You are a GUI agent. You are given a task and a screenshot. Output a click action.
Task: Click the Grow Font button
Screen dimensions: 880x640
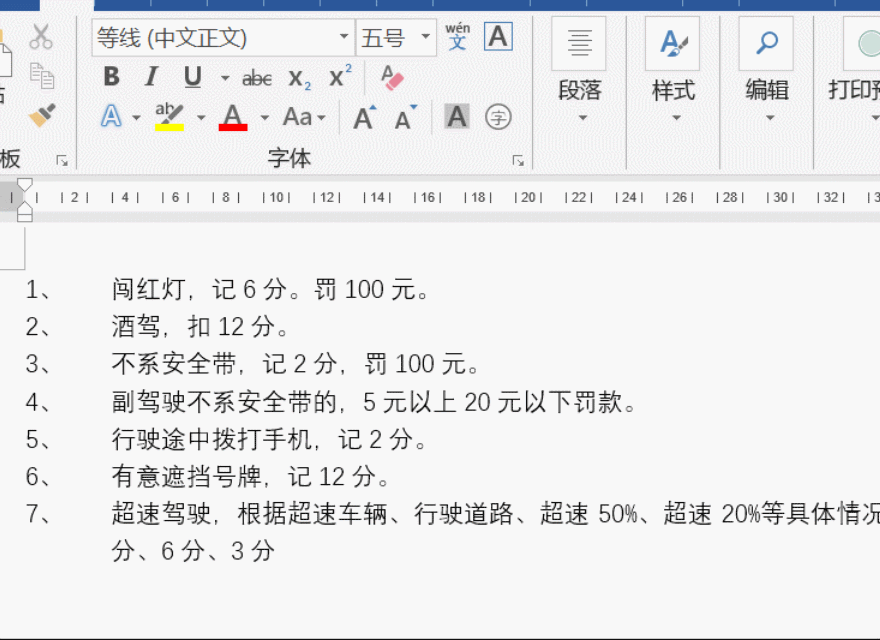point(363,116)
